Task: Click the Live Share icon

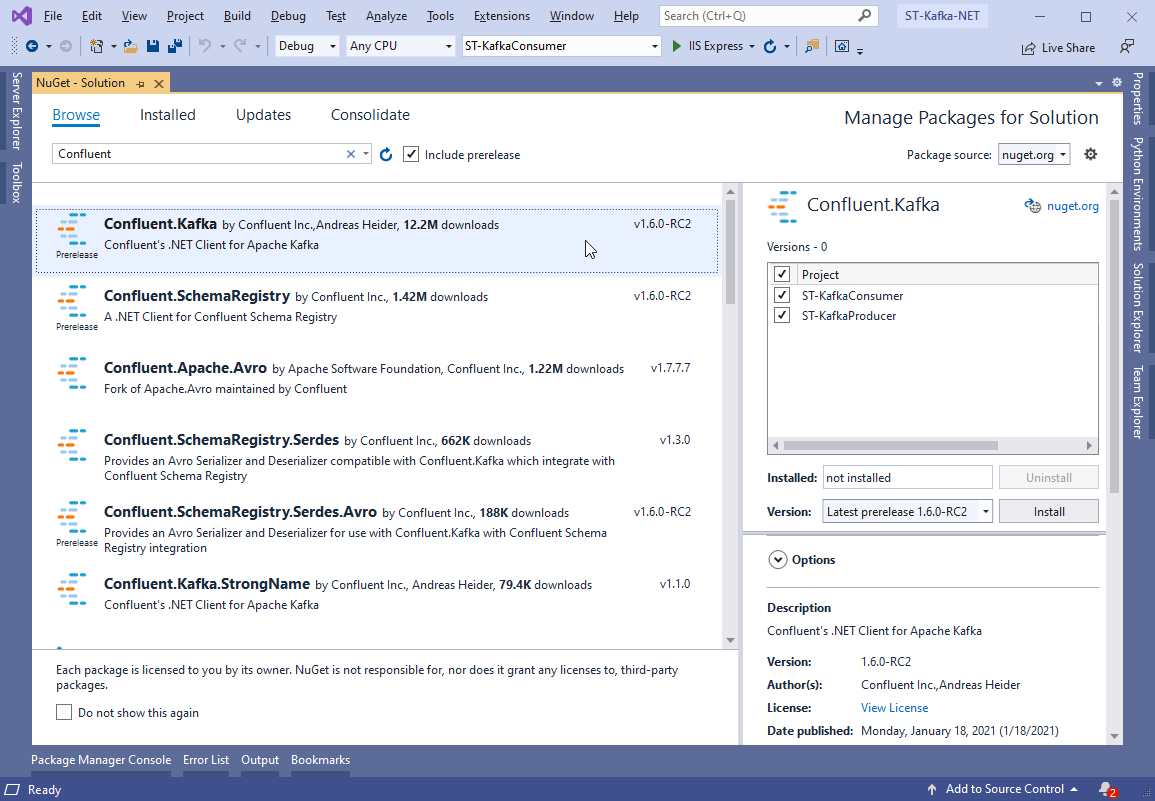Action: click(x=1028, y=48)
